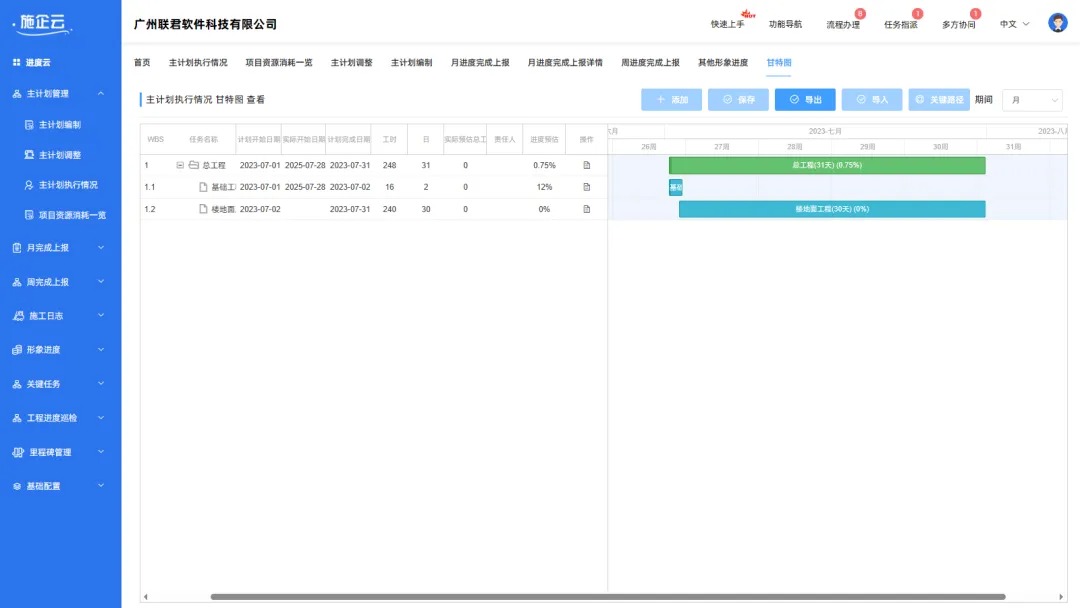Screen dimensions: 1080x608
Task: Expand the 月完成上报 sidebar menu
Action: pyautogui.click(x=60, y=248)
